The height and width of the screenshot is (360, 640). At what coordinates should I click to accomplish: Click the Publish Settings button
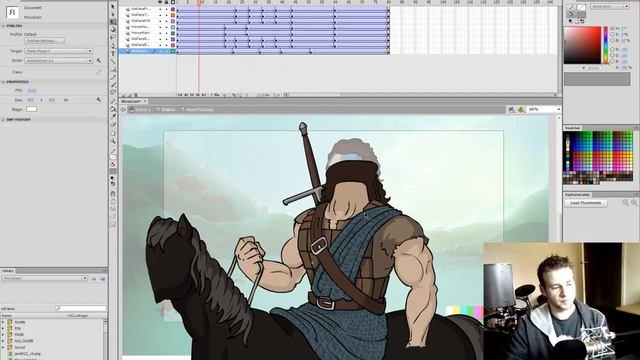click(44, 41)
